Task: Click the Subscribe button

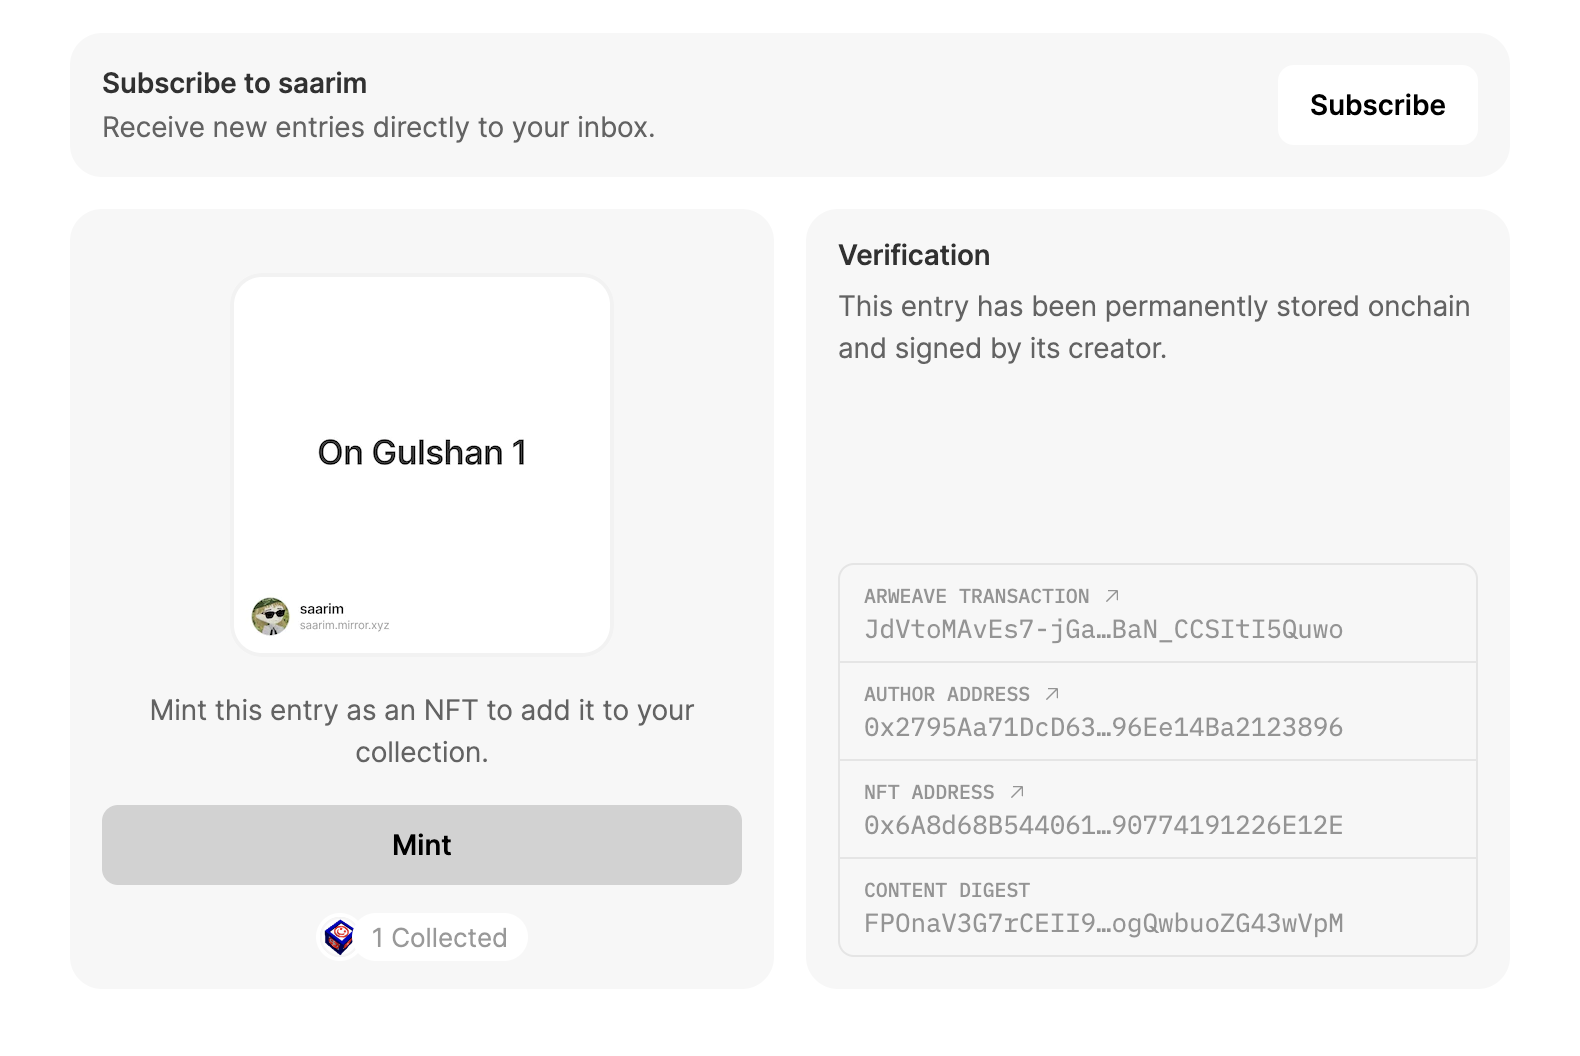Action: point(1377,105)
